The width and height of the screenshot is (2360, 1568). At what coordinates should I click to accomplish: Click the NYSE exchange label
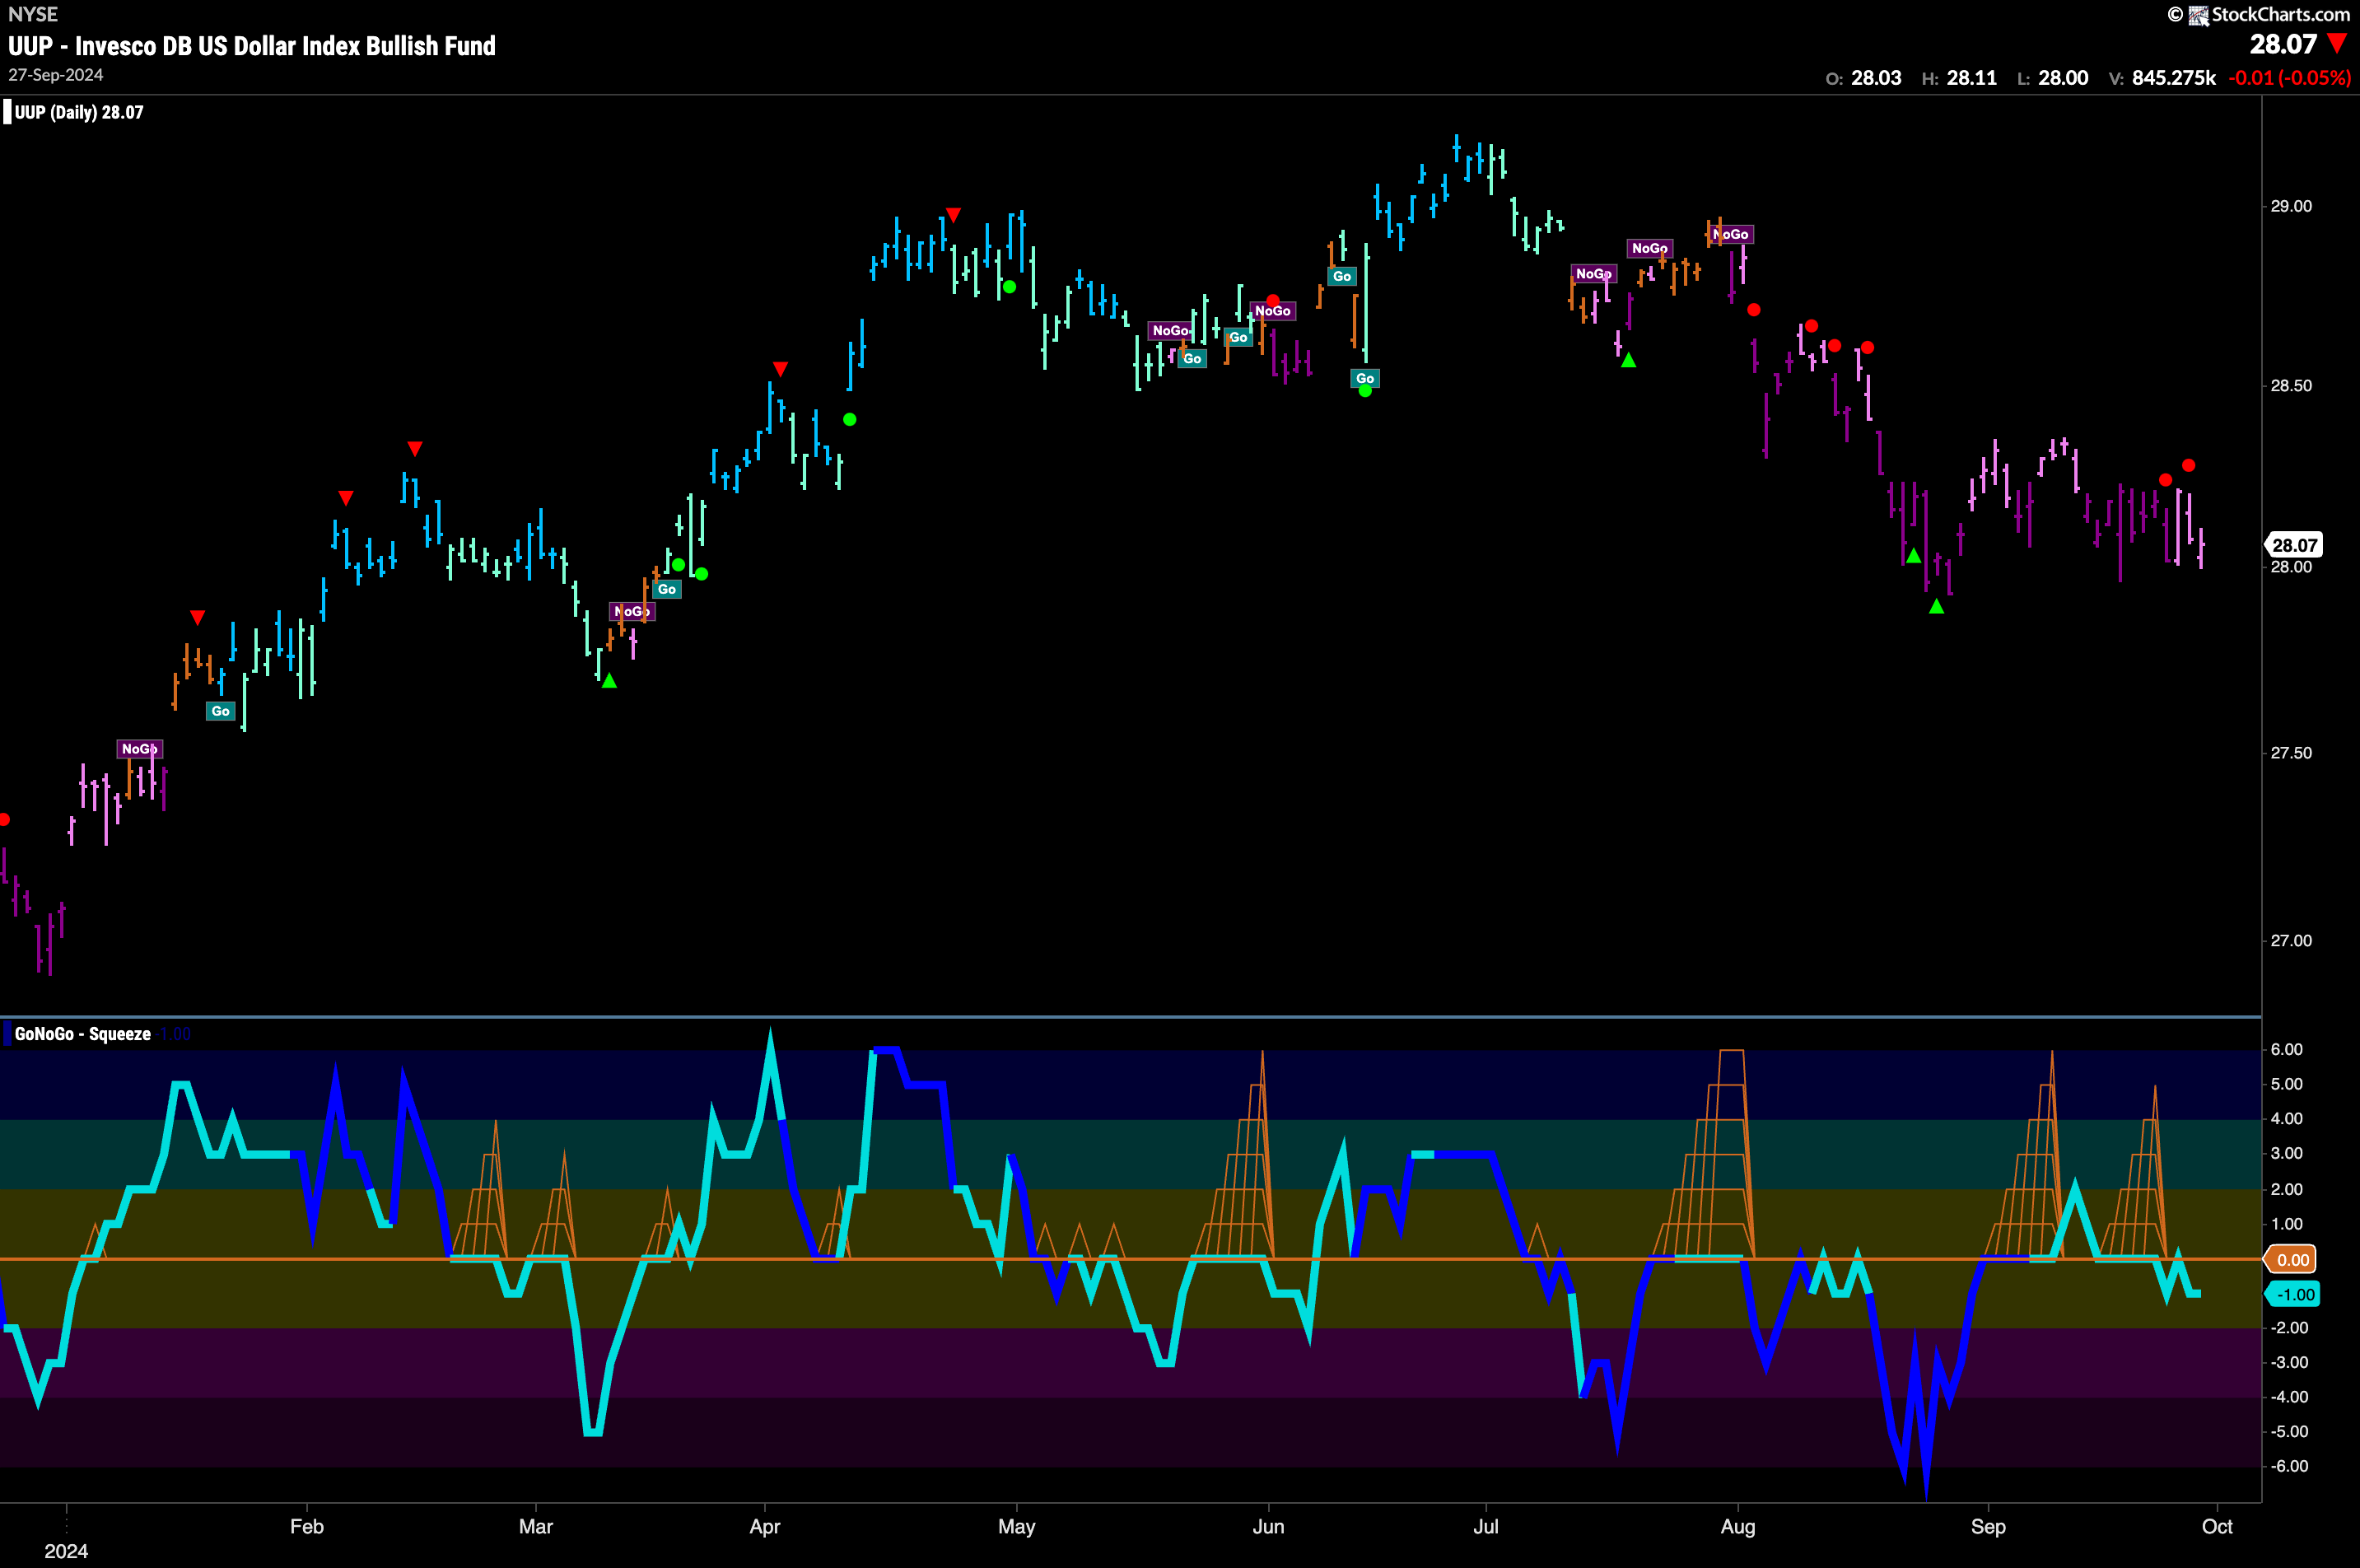pyautogui.click(x=33, y=14)
